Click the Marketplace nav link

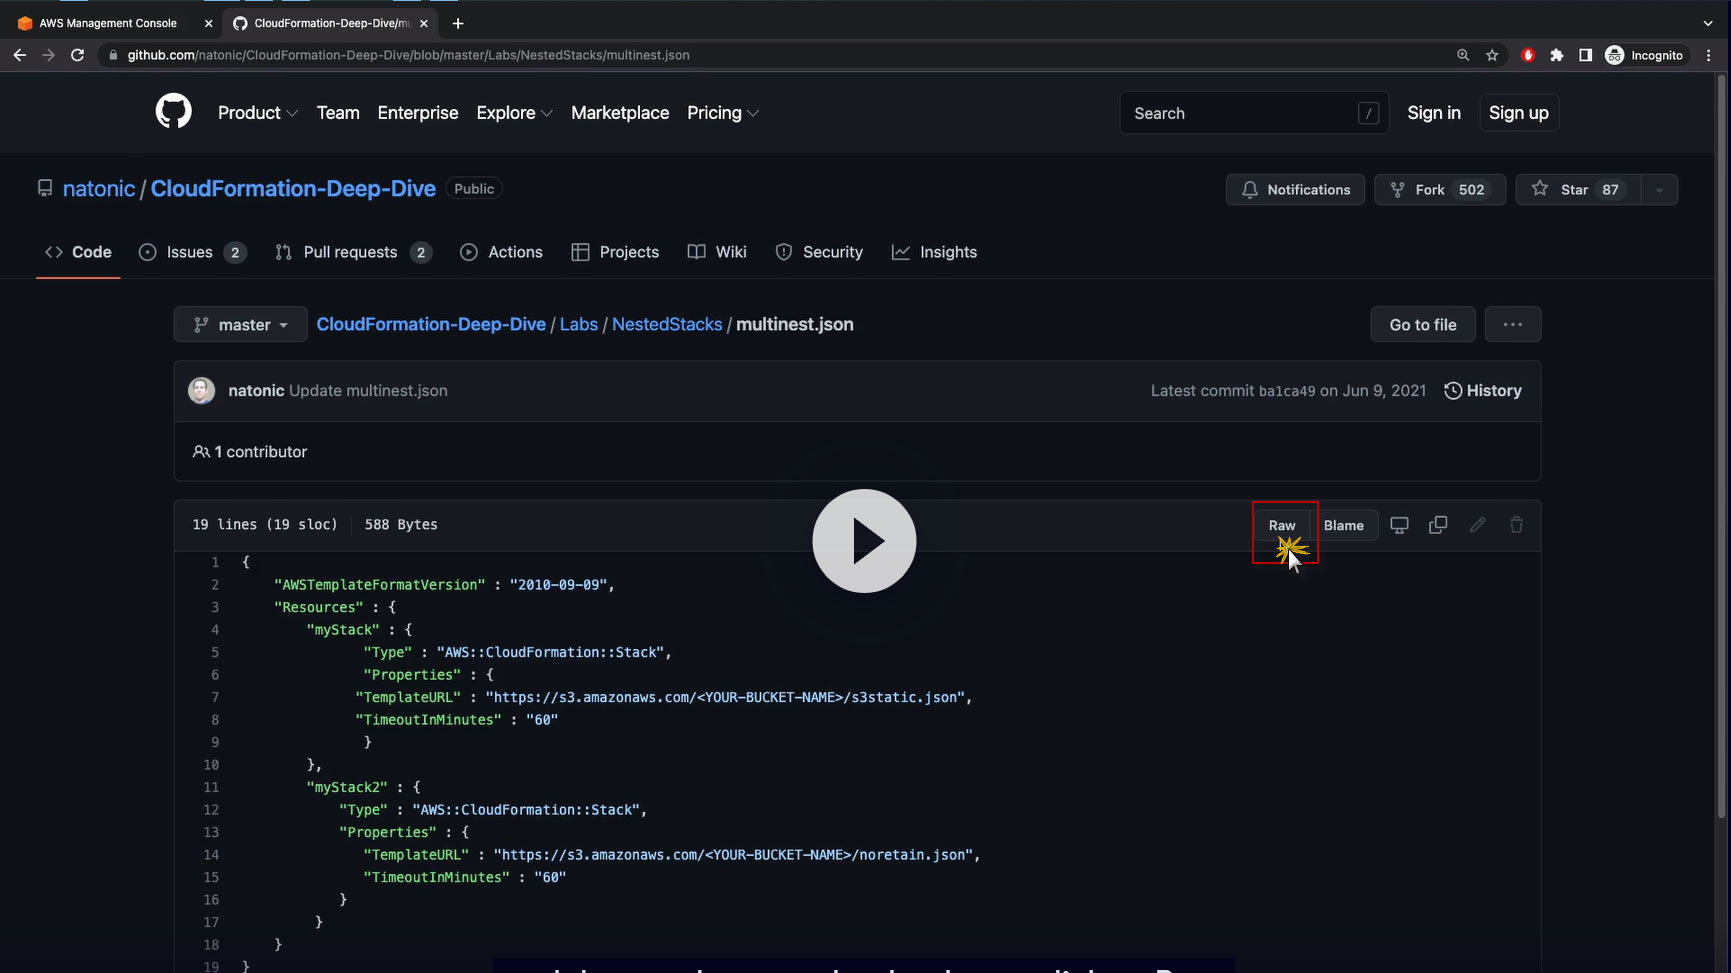[x=620, y=113]
